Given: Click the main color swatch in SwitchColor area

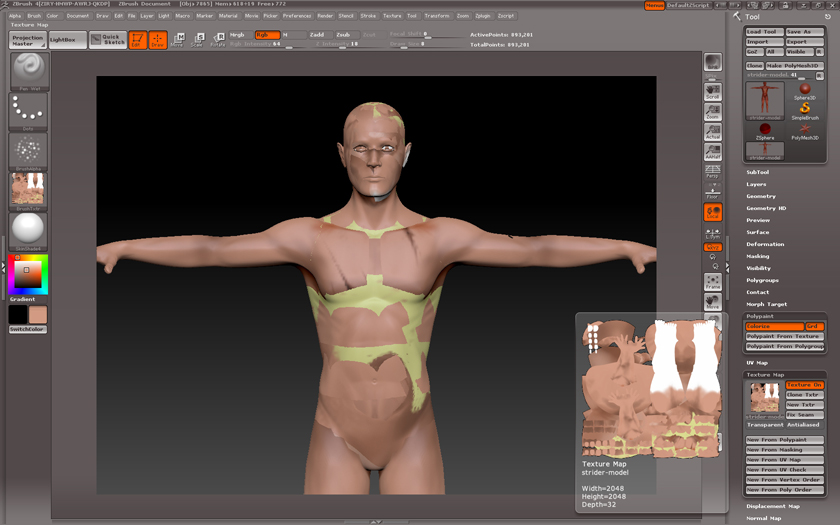Looking at the screenshot, I should [x=37, y=315].
